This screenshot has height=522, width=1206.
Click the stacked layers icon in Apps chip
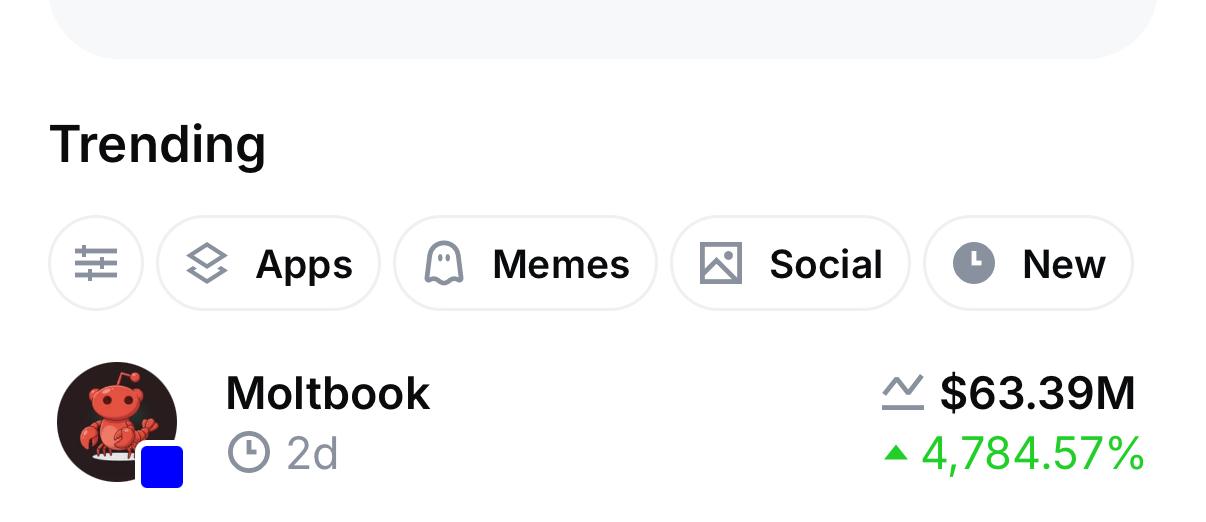pyautogui.click(x=207, y=264)
